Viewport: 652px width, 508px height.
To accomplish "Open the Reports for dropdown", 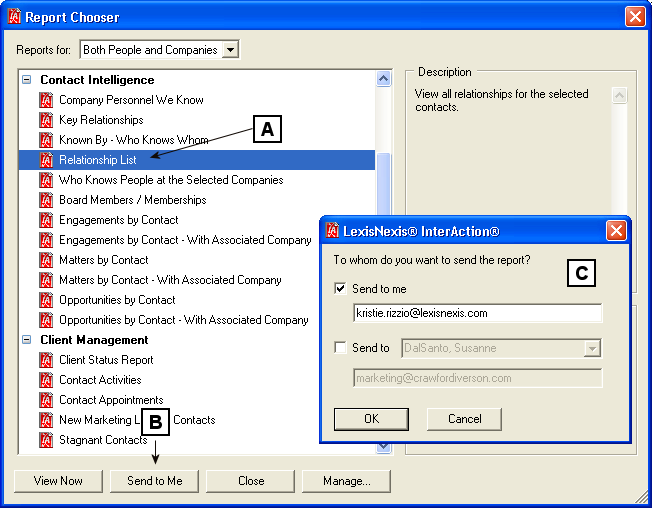I will click(230, 50).
